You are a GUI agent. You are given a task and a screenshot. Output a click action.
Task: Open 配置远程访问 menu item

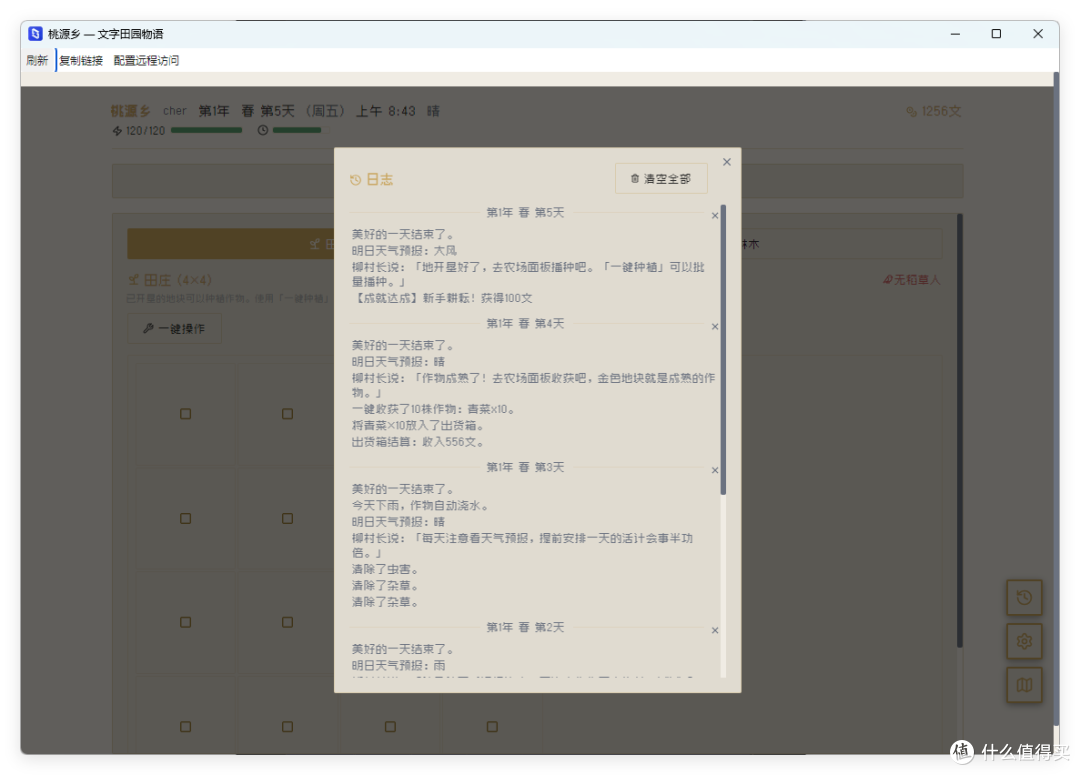[146, 61]
